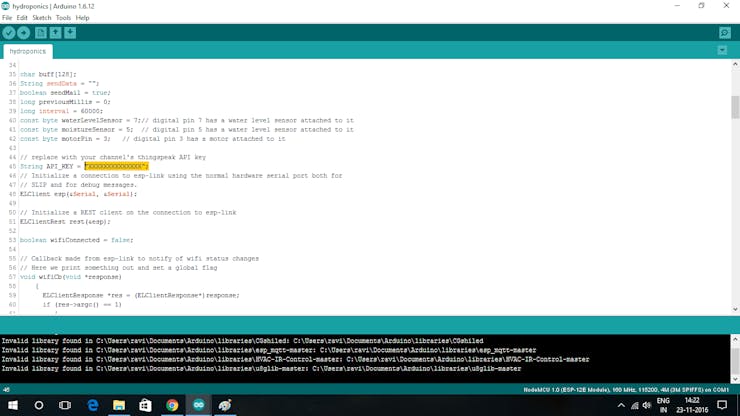Open the Windows Start menu
The image size is (740, 416).
(x=13, y=405)
